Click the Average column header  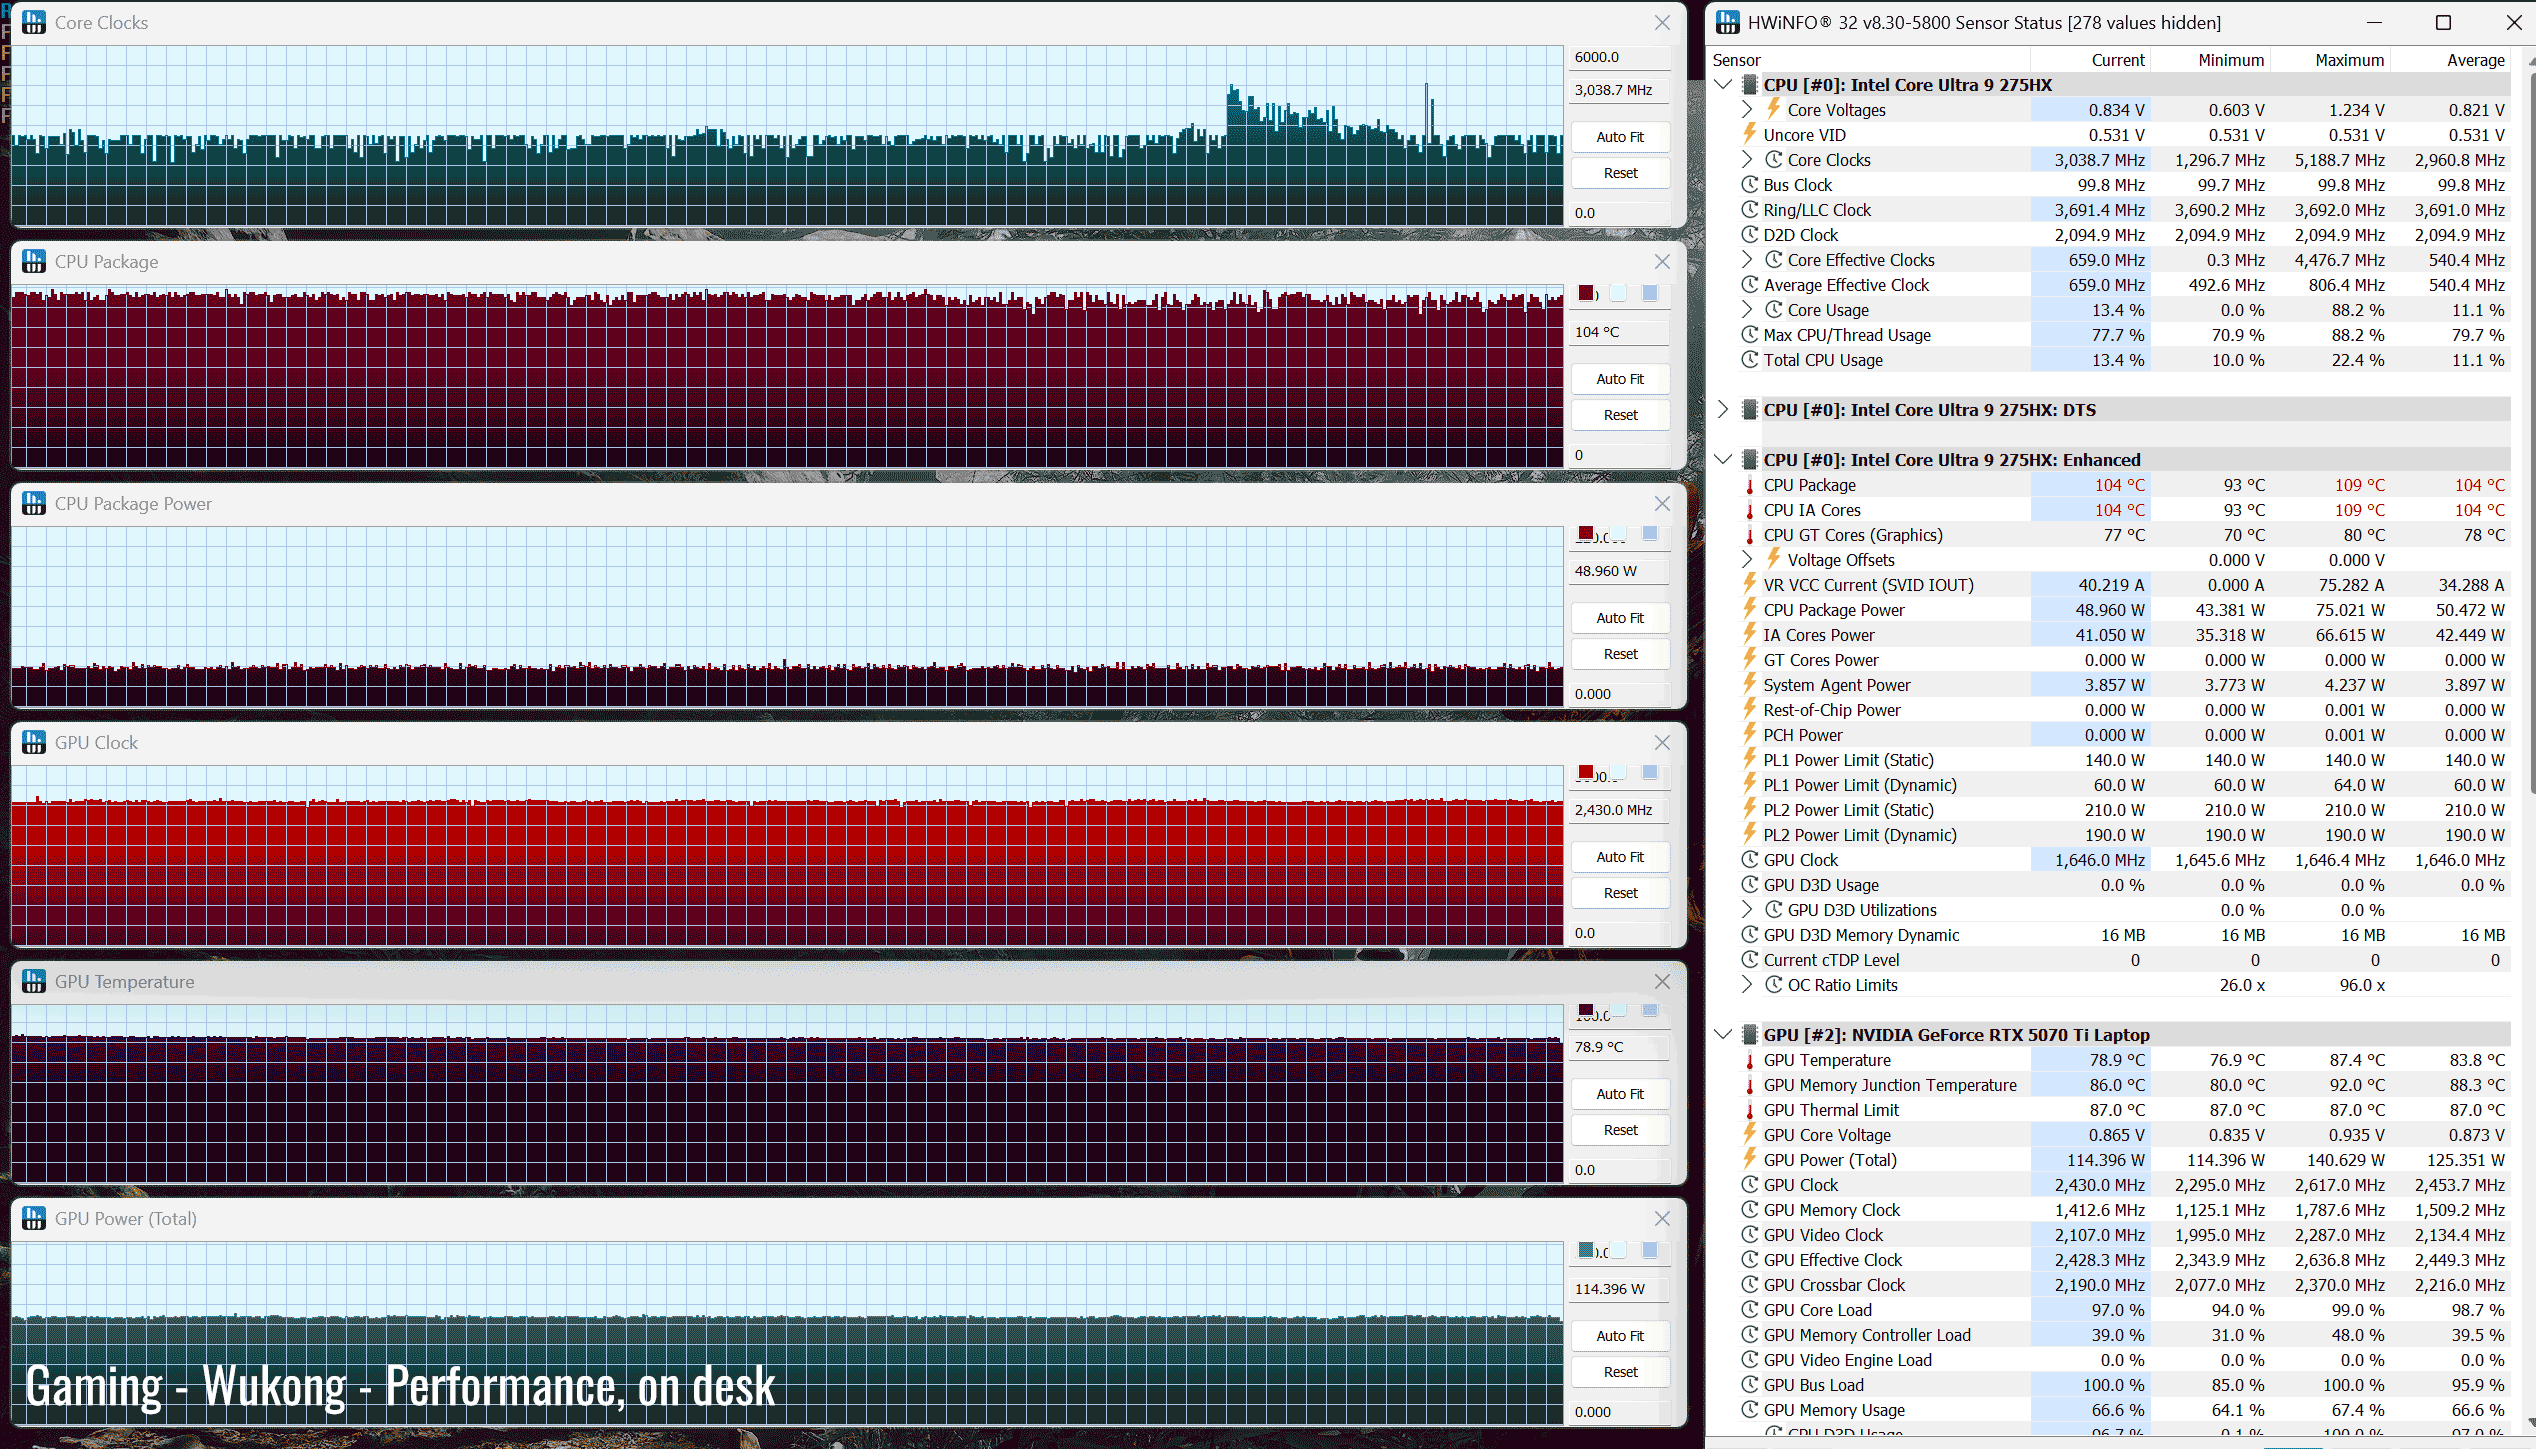(2474, 60)
